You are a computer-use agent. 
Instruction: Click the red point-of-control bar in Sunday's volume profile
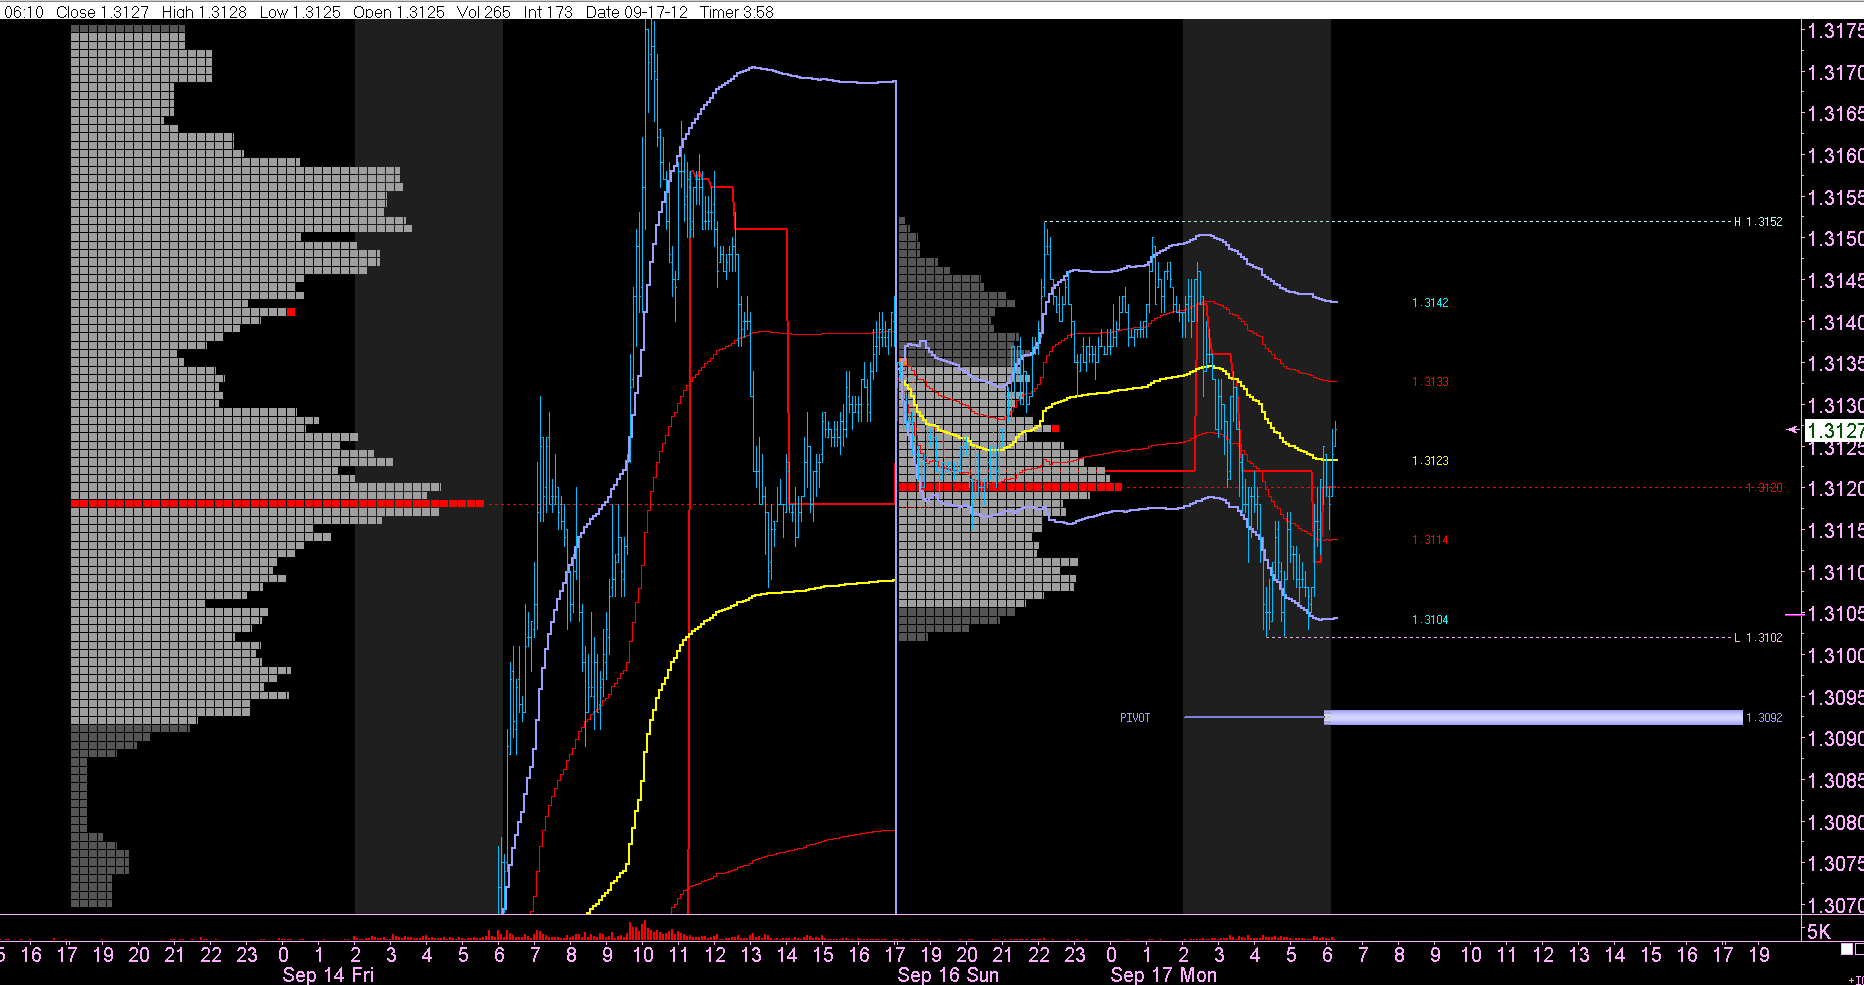click(x=1010, y=487)
